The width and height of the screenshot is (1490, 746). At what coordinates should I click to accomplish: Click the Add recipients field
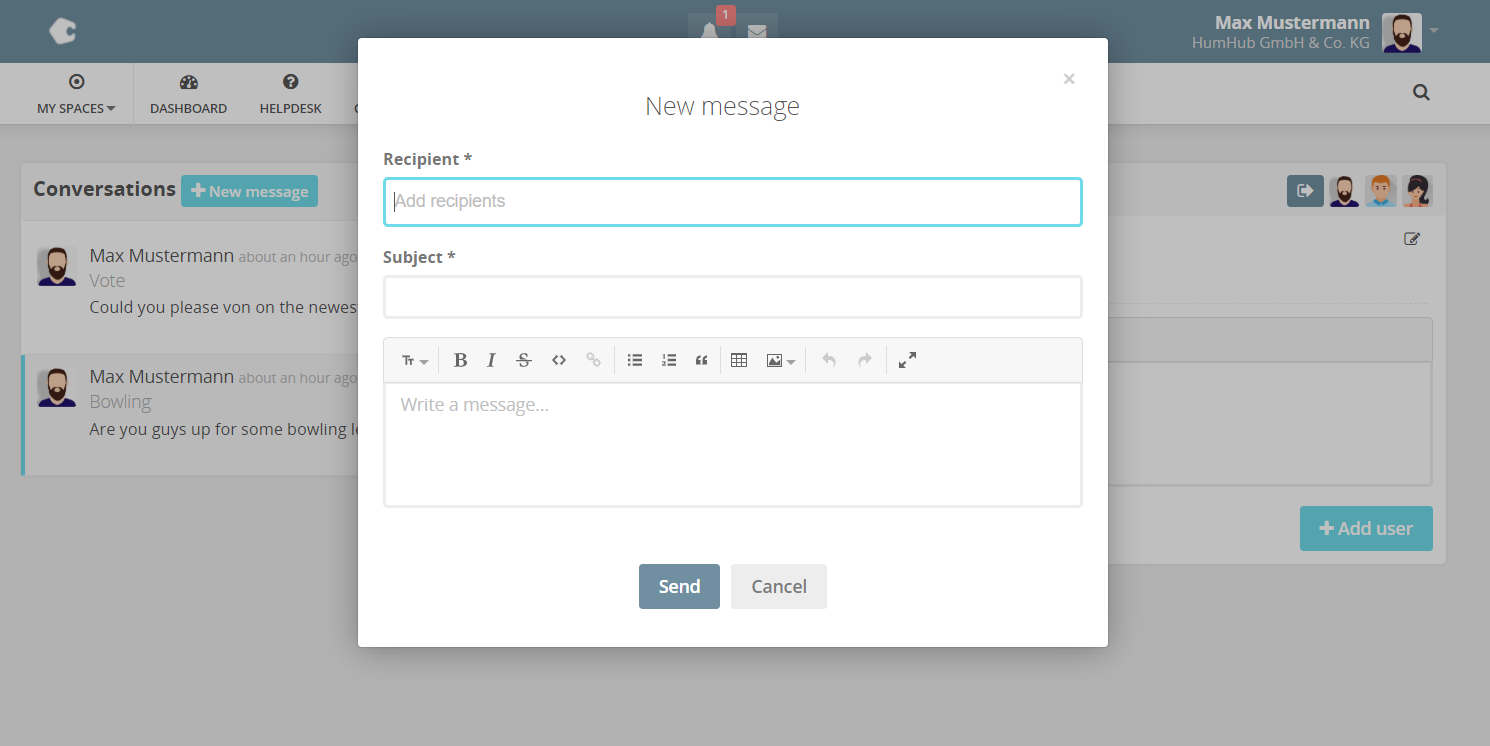coord(732,202)
